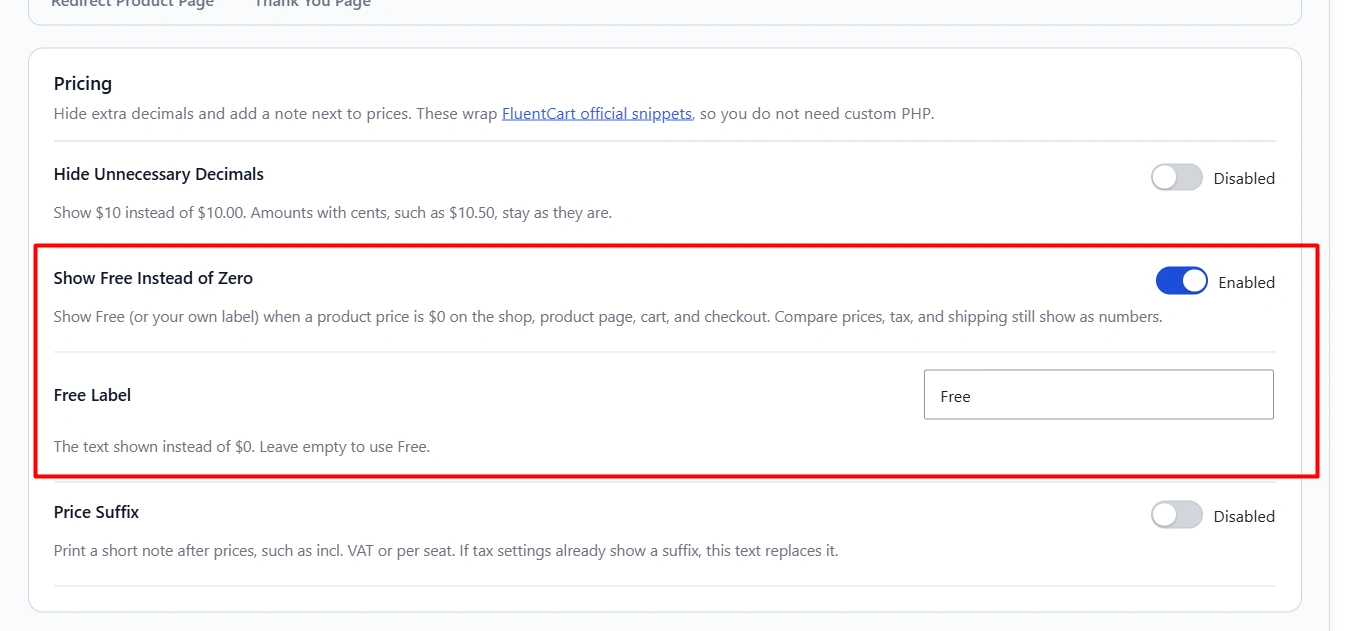Click the Hide Unnecessary Decimals label
This screenshot has height=631, width=1354.
click(159, 174)
